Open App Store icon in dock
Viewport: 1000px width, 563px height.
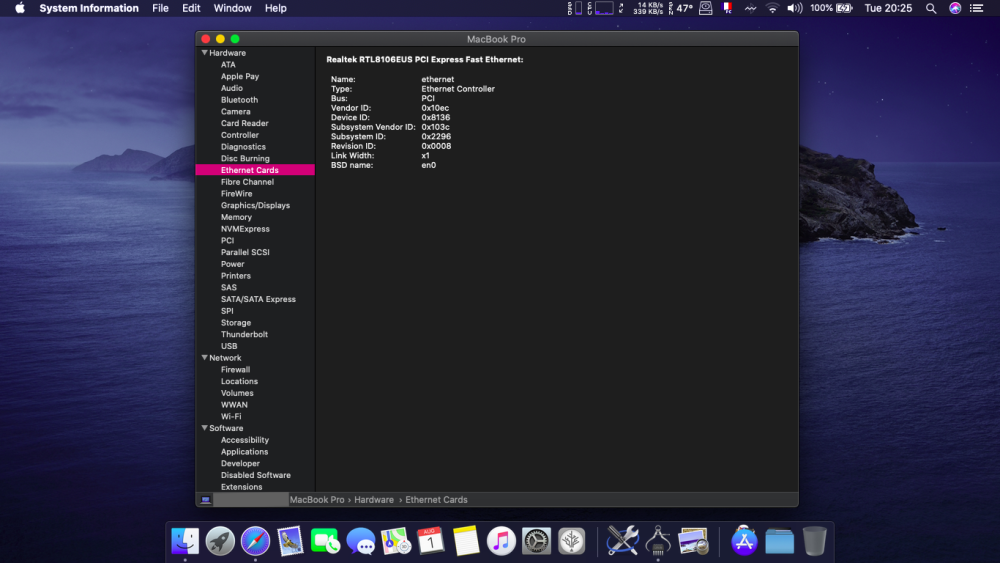click(x=744, y=541)
